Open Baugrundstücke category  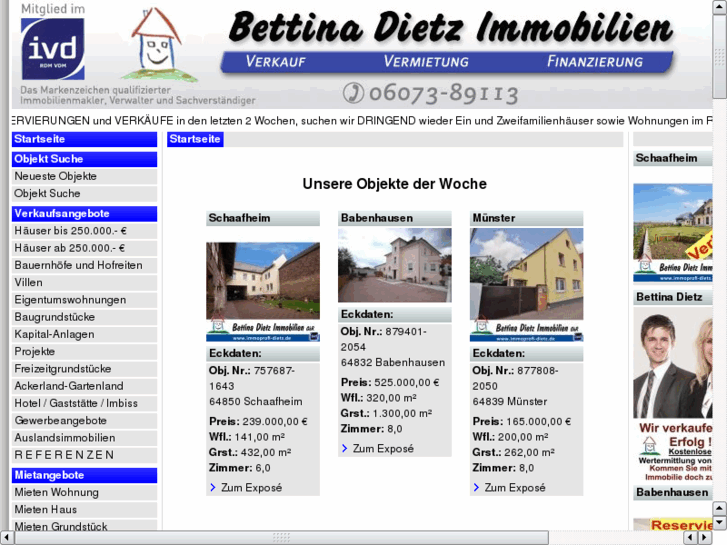click(x=84, y=317)
